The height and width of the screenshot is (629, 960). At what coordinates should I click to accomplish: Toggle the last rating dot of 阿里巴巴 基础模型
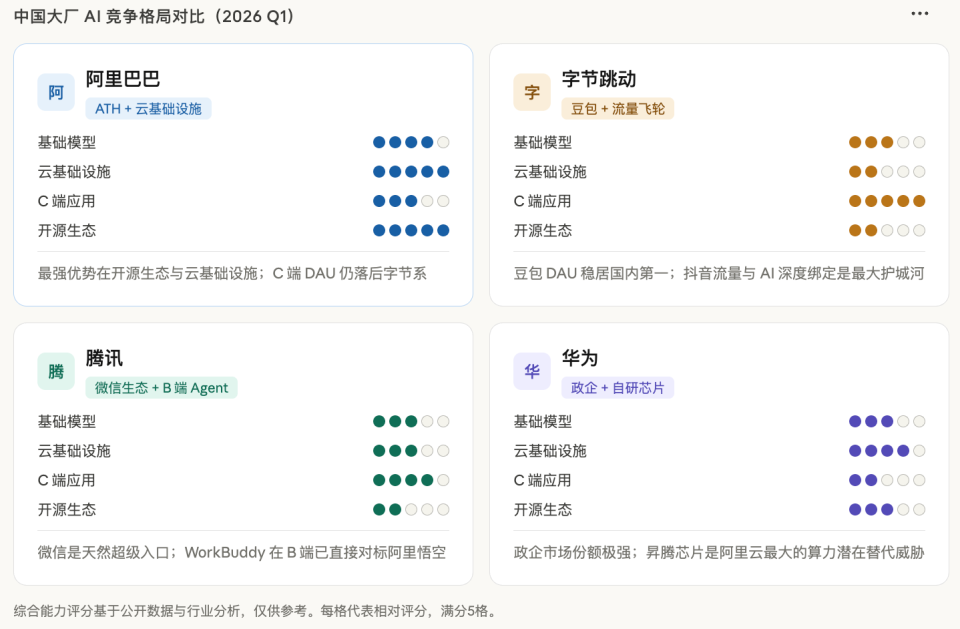442,142
